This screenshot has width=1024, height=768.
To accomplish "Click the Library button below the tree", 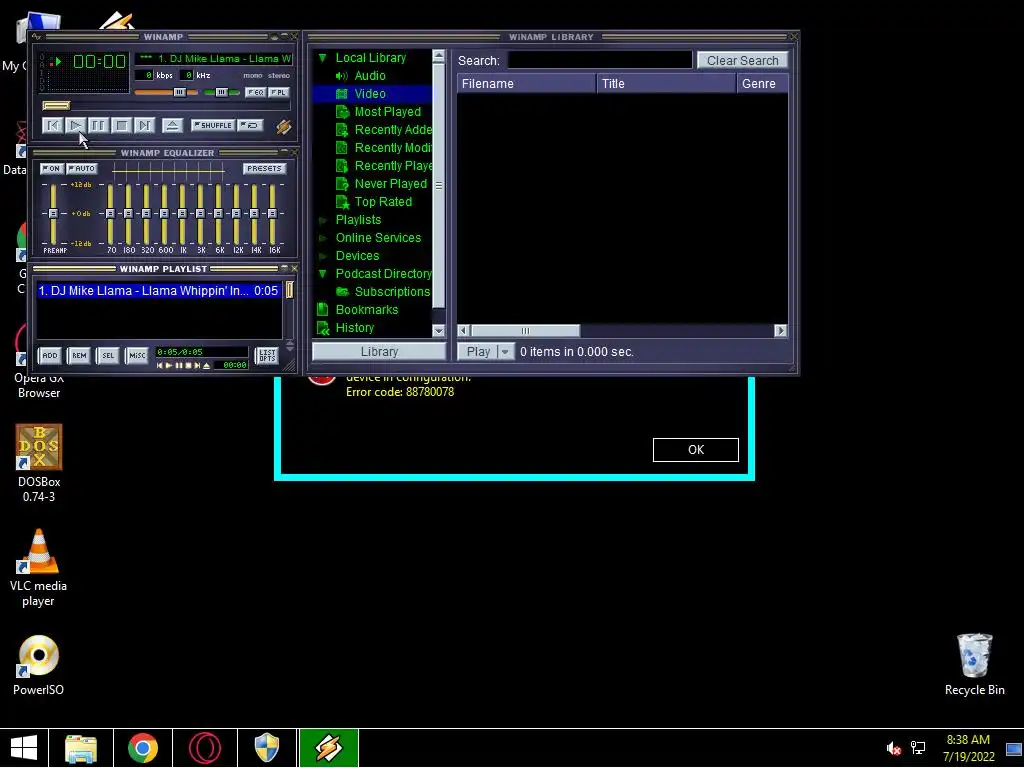I will pos(379,351).
